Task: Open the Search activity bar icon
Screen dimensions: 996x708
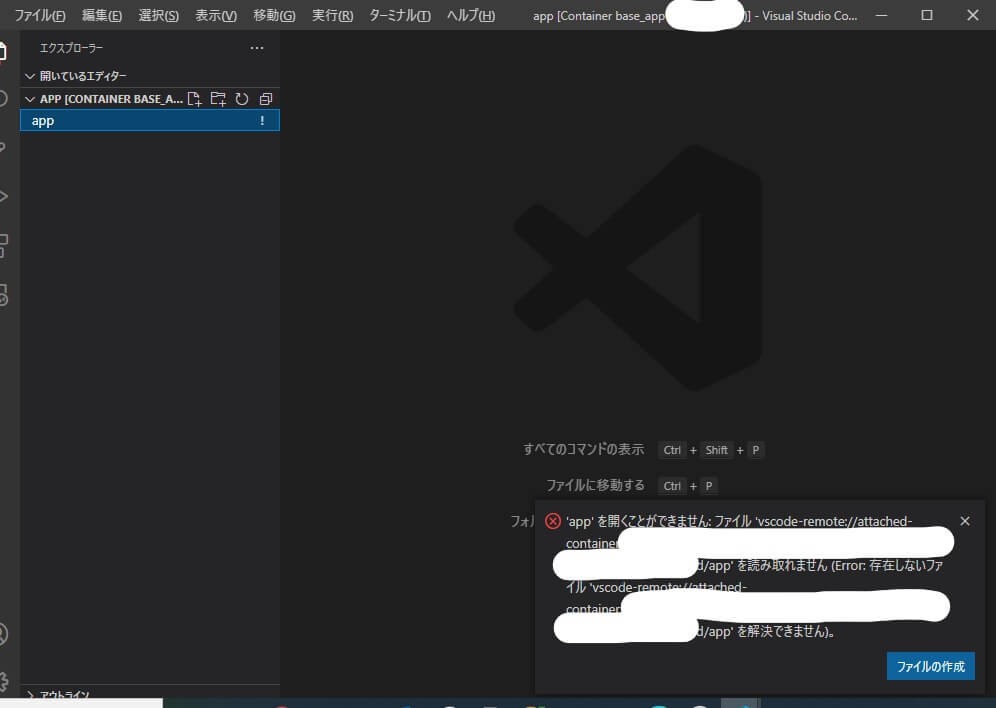Action: (3, 98)
